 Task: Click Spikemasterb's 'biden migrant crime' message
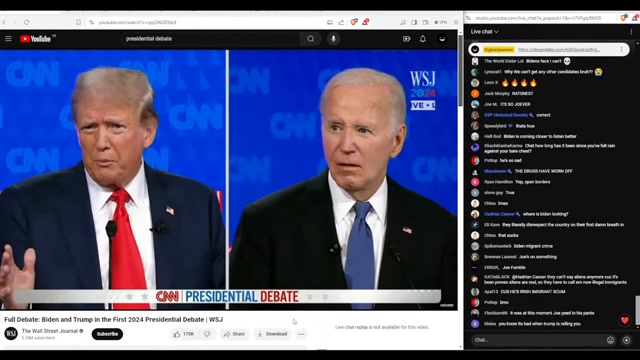[533, 246]
